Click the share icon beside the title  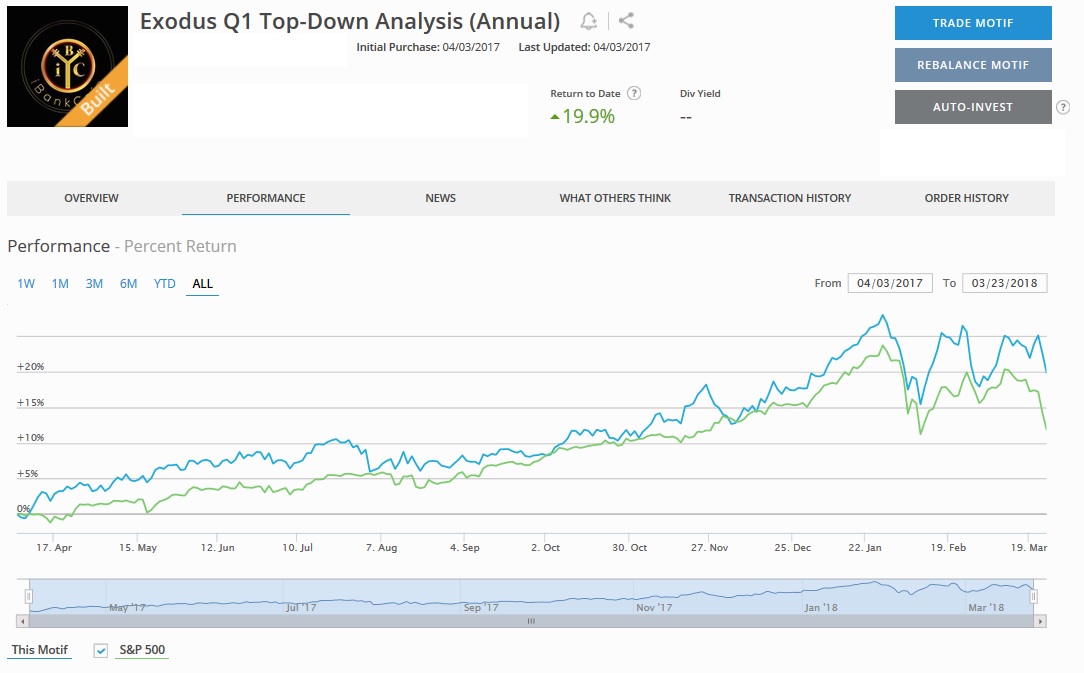(x=626, y=21)
